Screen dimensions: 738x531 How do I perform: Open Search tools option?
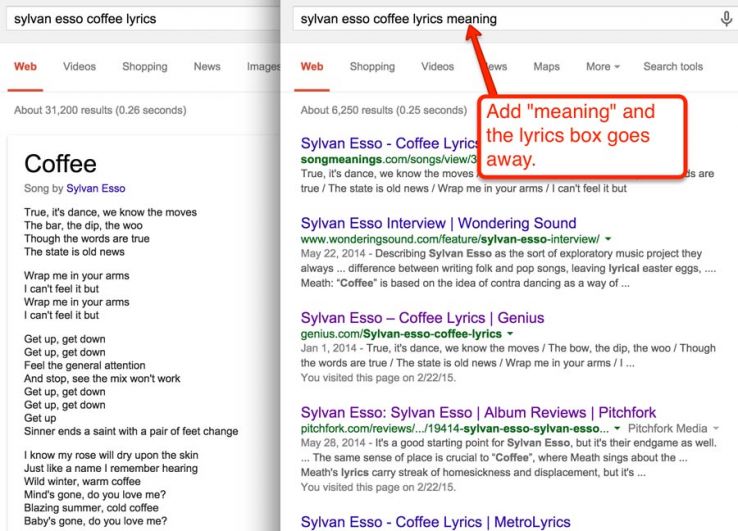click(673, 67)
